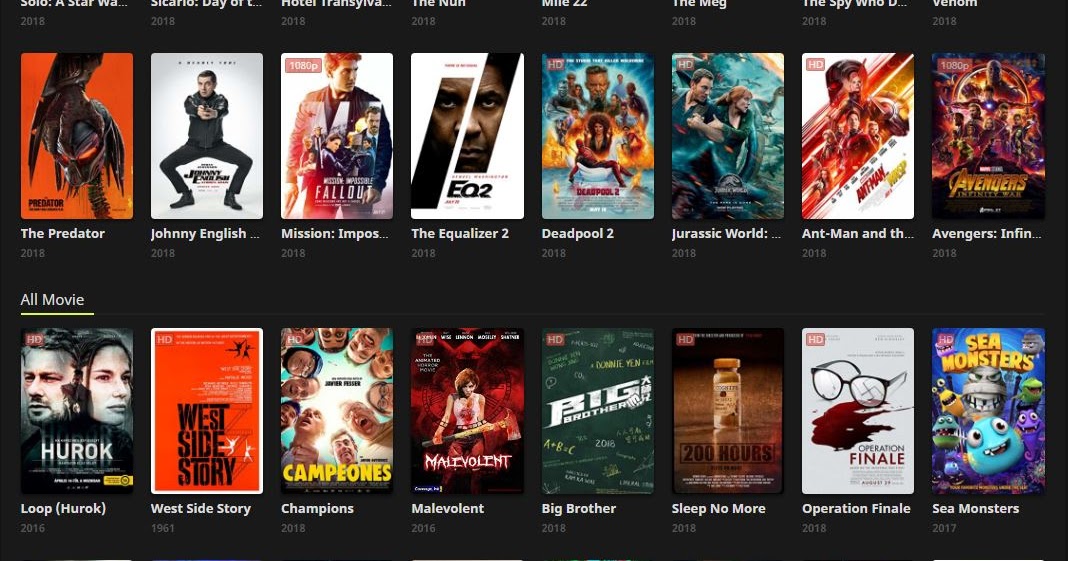The height and width of the screenshot is (561, 1068).
Task: Click West Side Story title link
Action: (x=201, y=509)
